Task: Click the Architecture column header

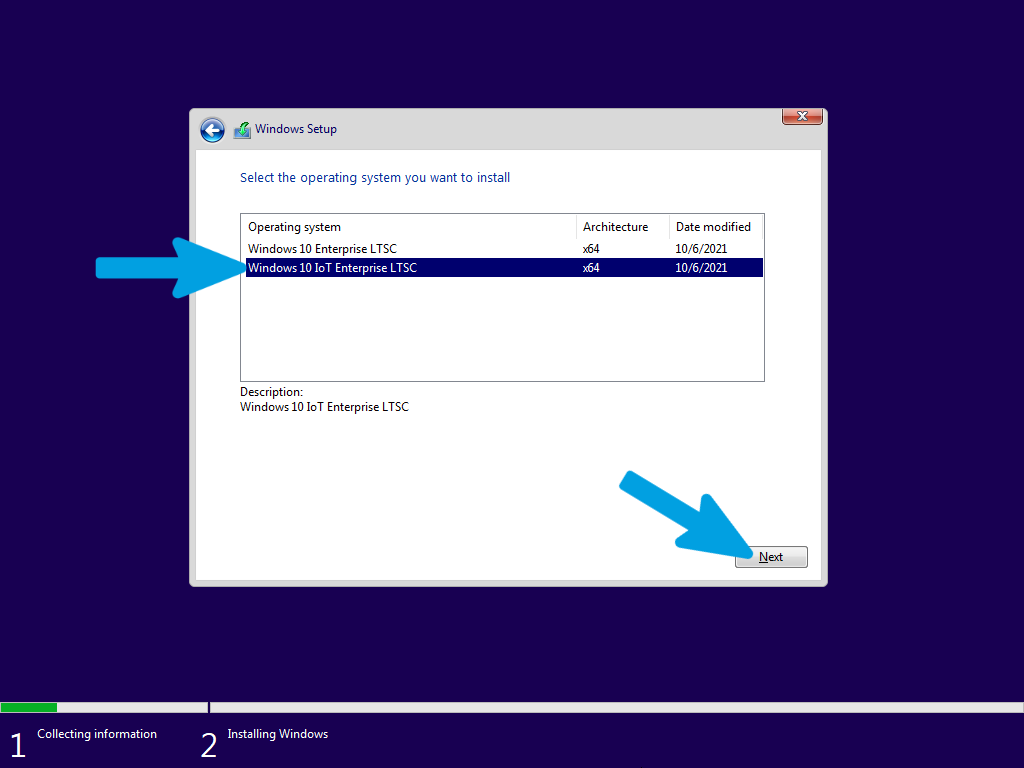Action: click(622, 227)
